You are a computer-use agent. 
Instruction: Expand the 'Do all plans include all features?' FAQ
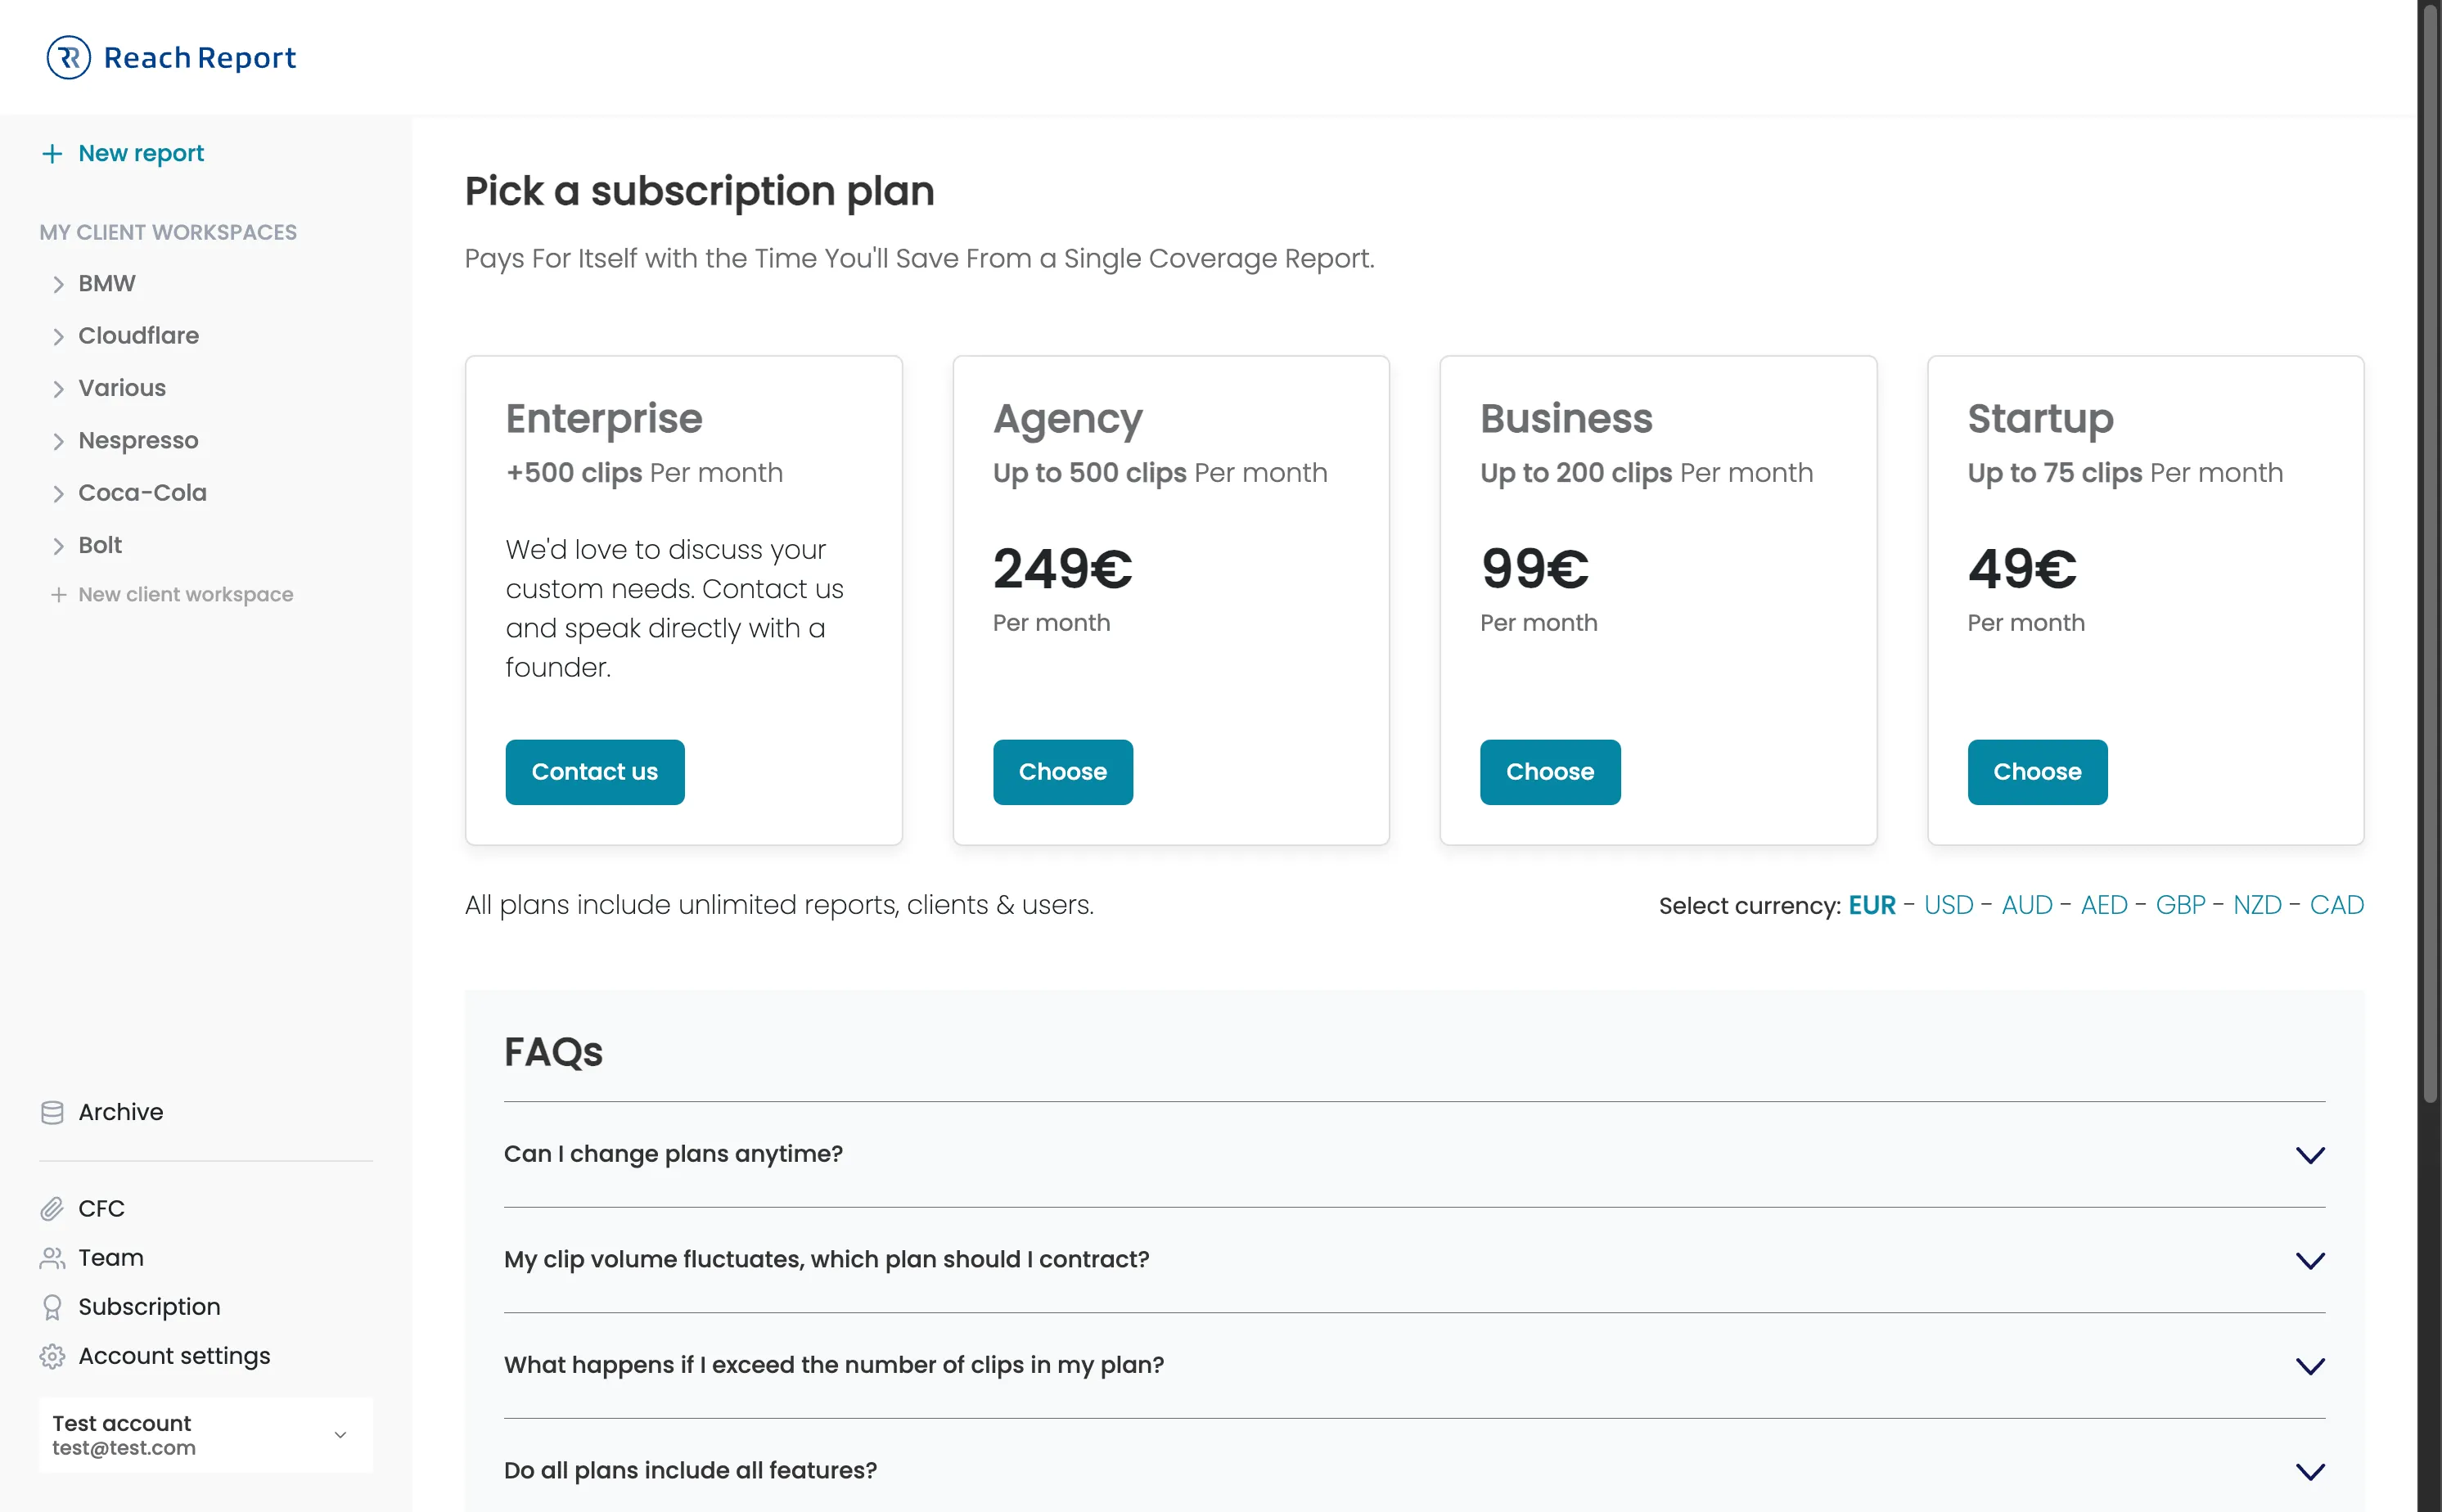[x=2310, y=1471]
